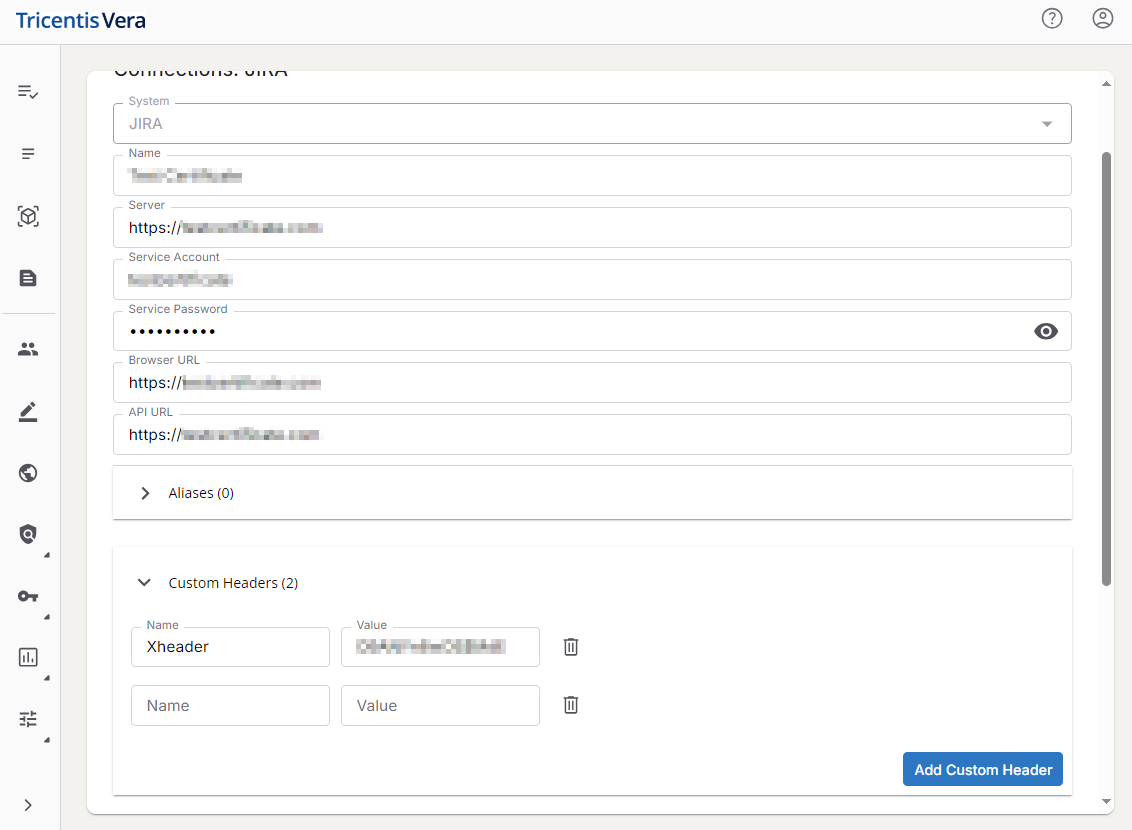Delete the Xheader custom header row
The height and width of the screenshot is (830, 1132).
[x=570, y=647]
